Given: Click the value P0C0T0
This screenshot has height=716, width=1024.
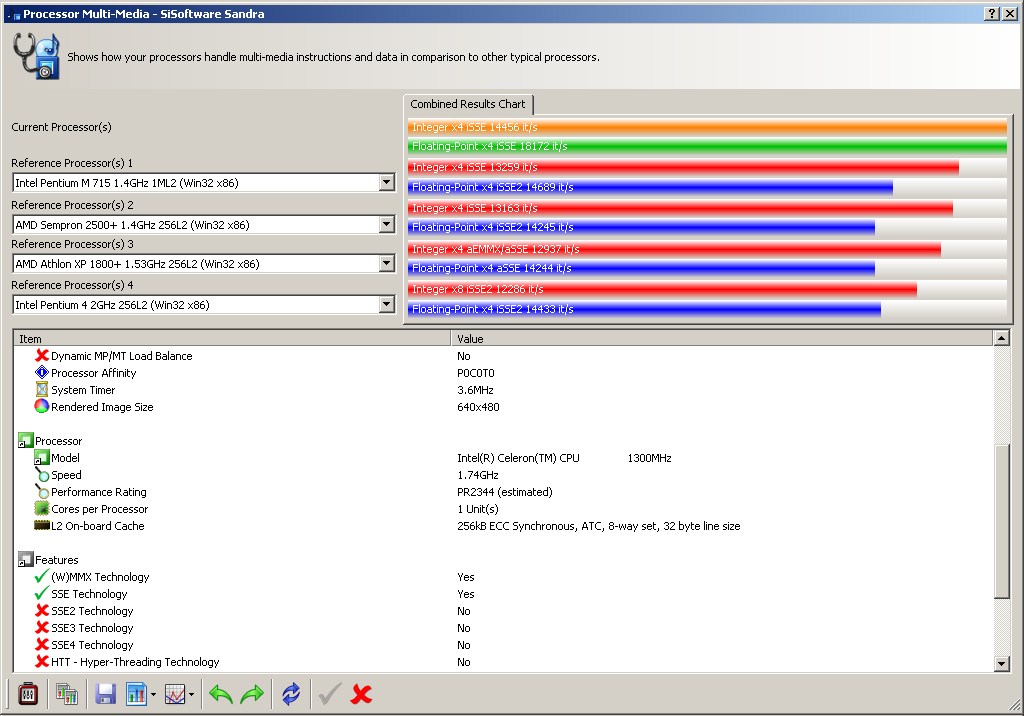Looking at the screenshot, I should pyautogui.click(x=476, y=373).
